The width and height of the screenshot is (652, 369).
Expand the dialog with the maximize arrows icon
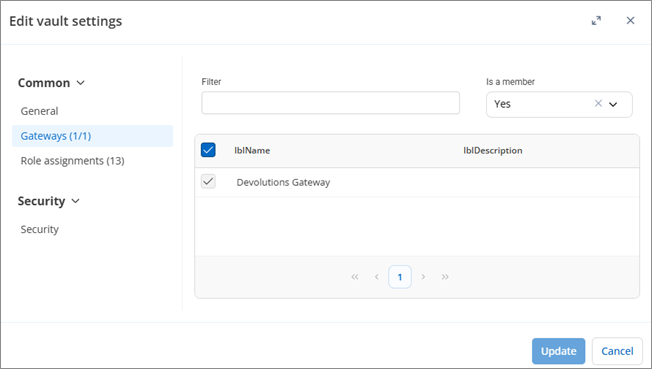[x=596, y=20]
